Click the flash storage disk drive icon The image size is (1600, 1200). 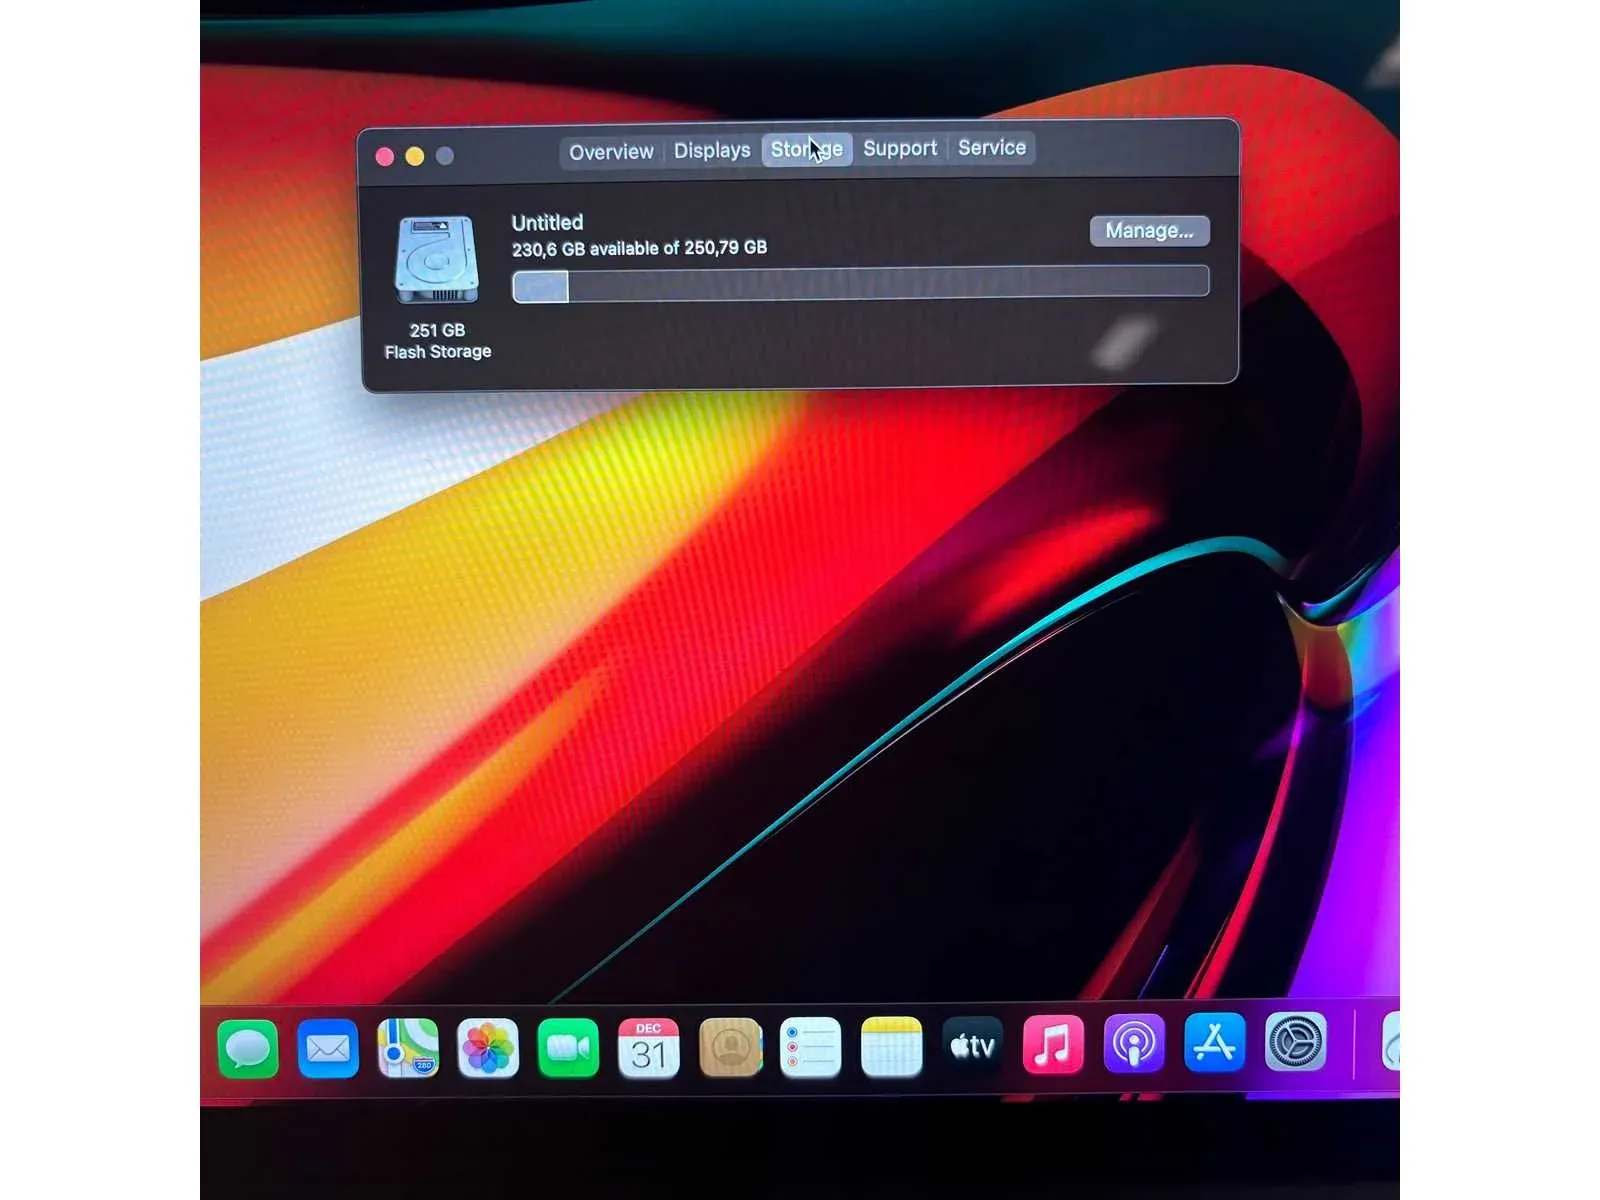pyautogui.click(x=437, y=260)
